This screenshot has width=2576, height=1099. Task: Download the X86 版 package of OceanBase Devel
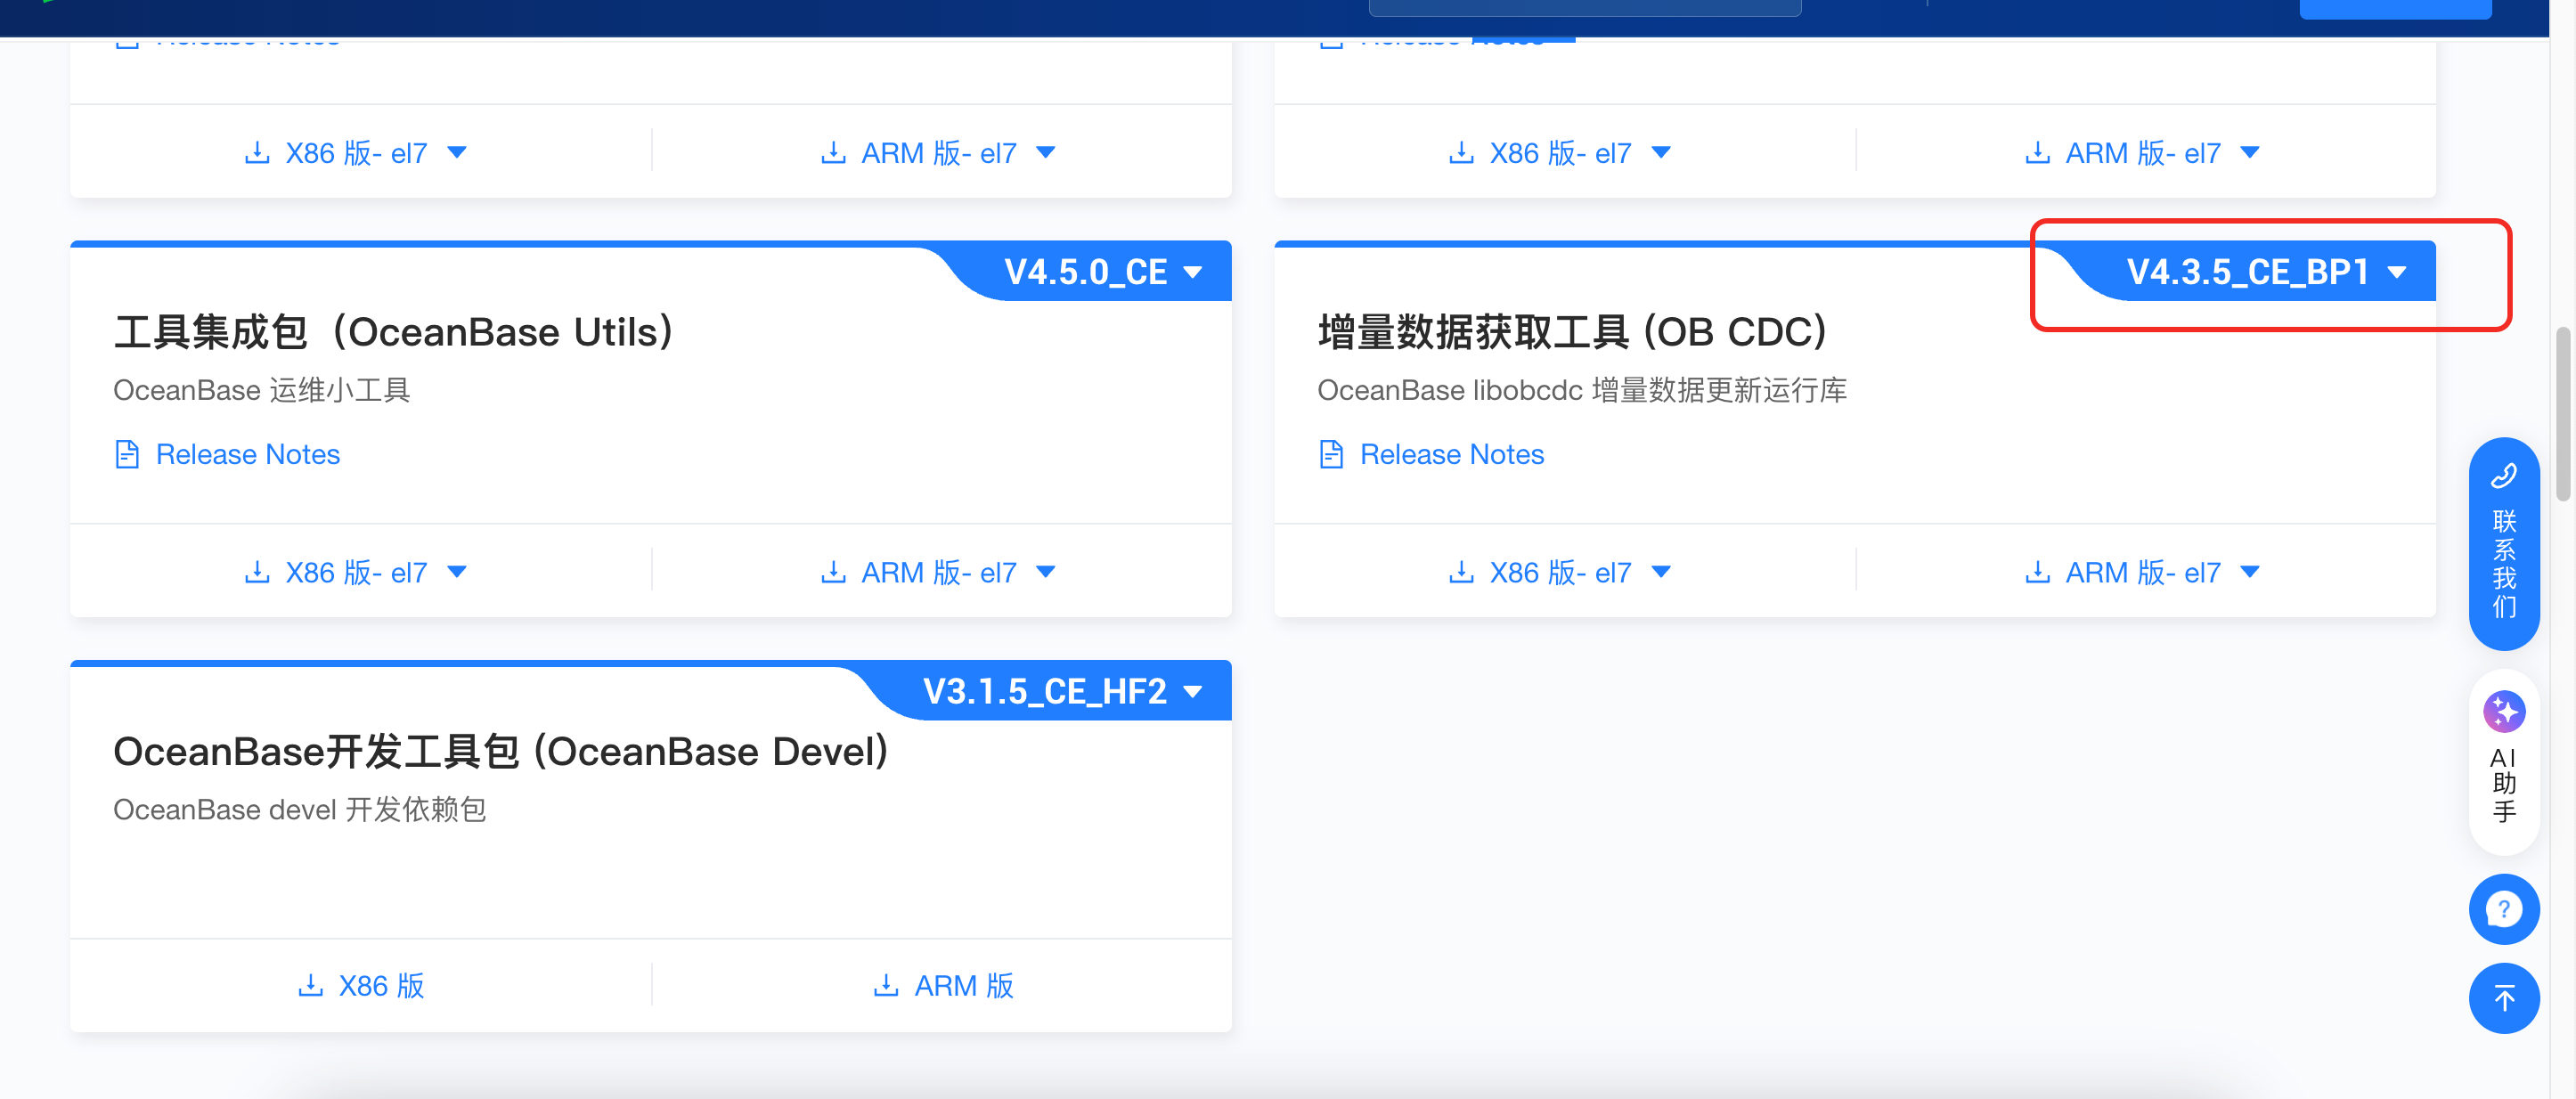(362, 986)
